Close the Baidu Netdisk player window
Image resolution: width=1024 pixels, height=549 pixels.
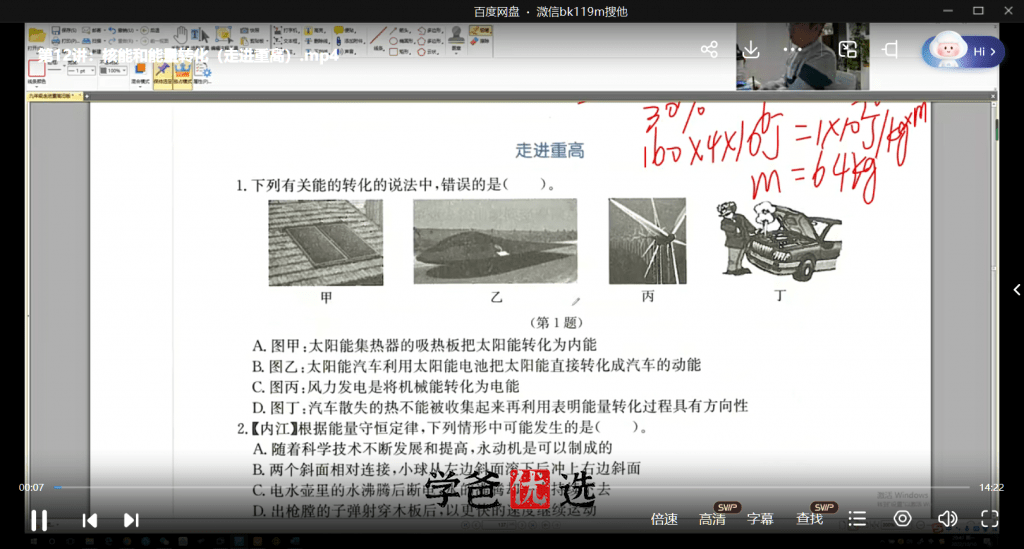[x=1008, y=11]
